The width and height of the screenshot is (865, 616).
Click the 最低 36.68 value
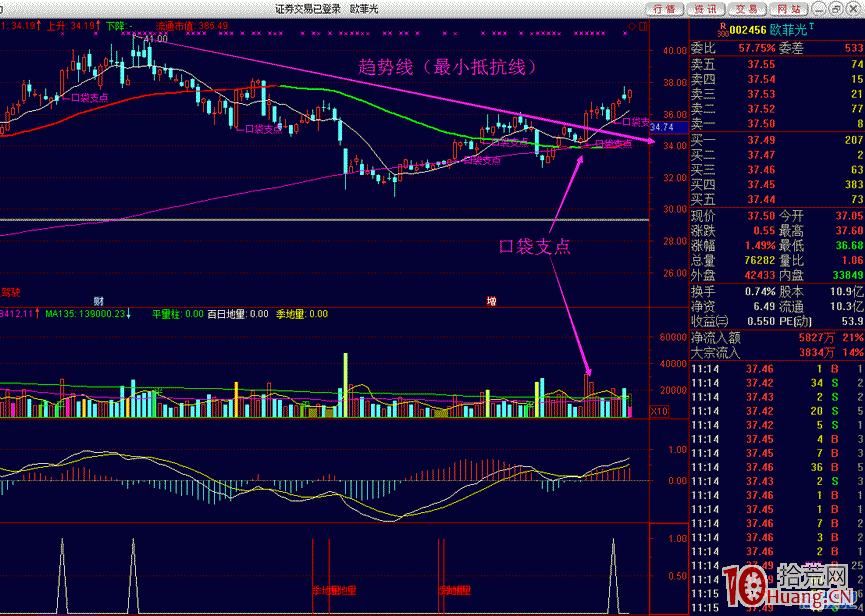tap(849, 245)
